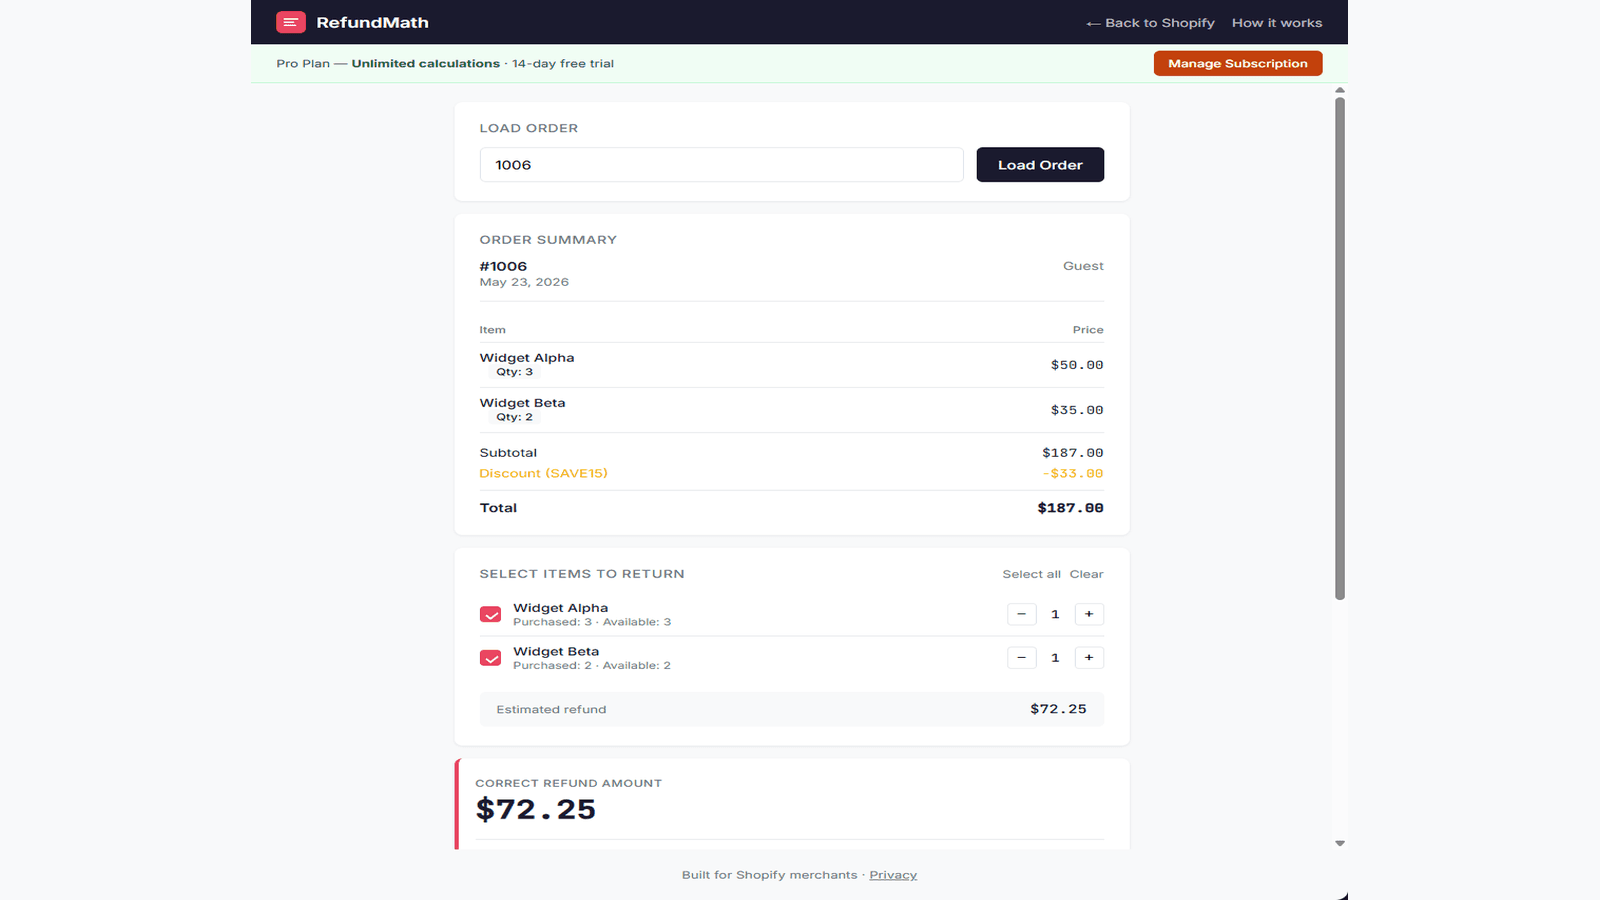Click Select all items to return
Screen dimensions: 1600x900
1032,574
